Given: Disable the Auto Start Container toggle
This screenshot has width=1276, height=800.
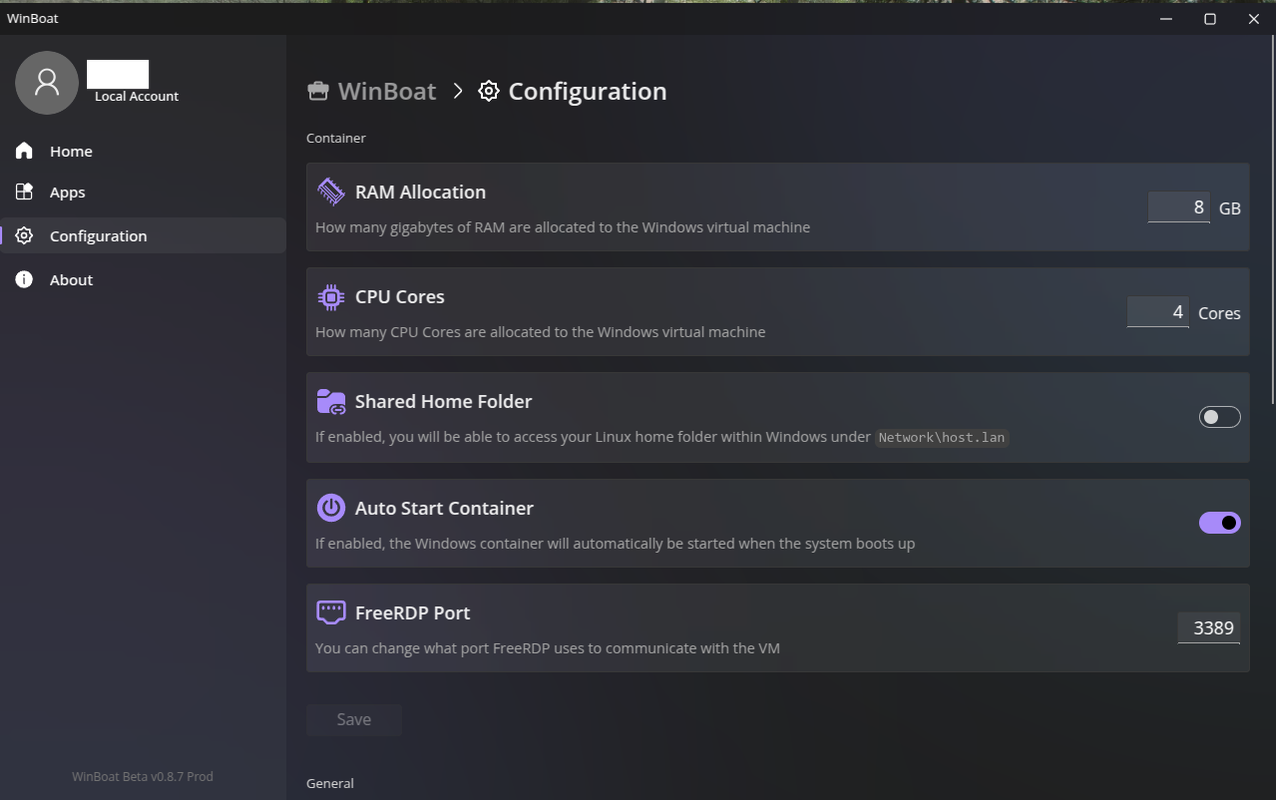Looking at the screenshot, I should click(1219, 523).
